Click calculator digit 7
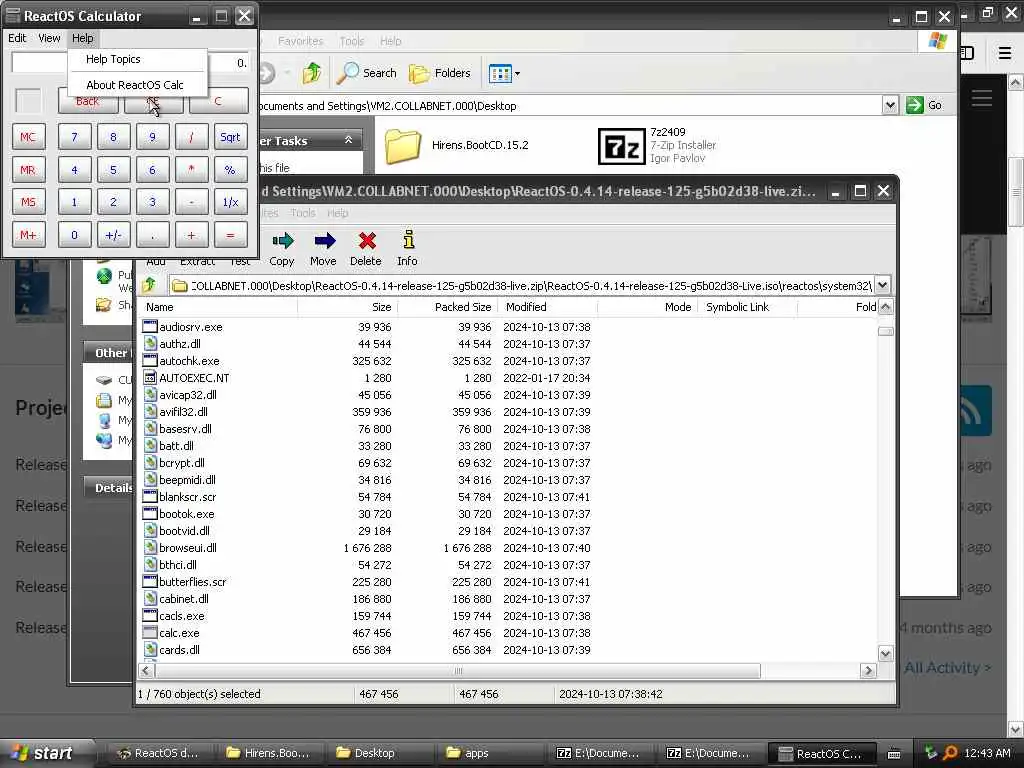 tap(74, 137)
